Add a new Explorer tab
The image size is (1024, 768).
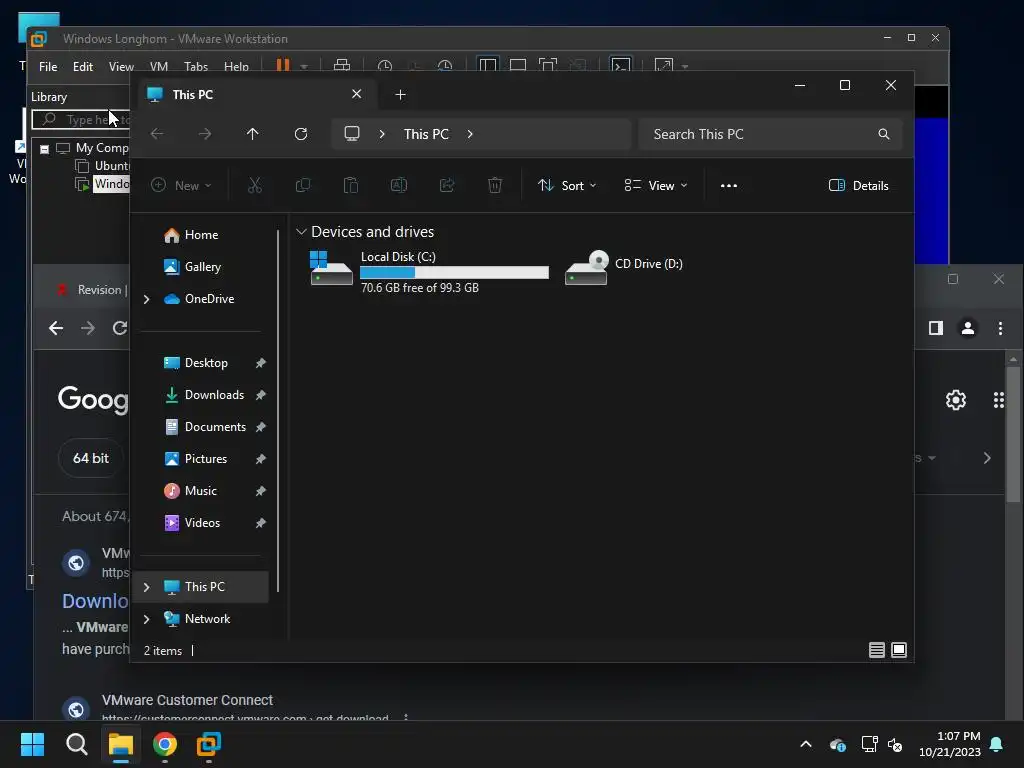click(x=400, y=95)
